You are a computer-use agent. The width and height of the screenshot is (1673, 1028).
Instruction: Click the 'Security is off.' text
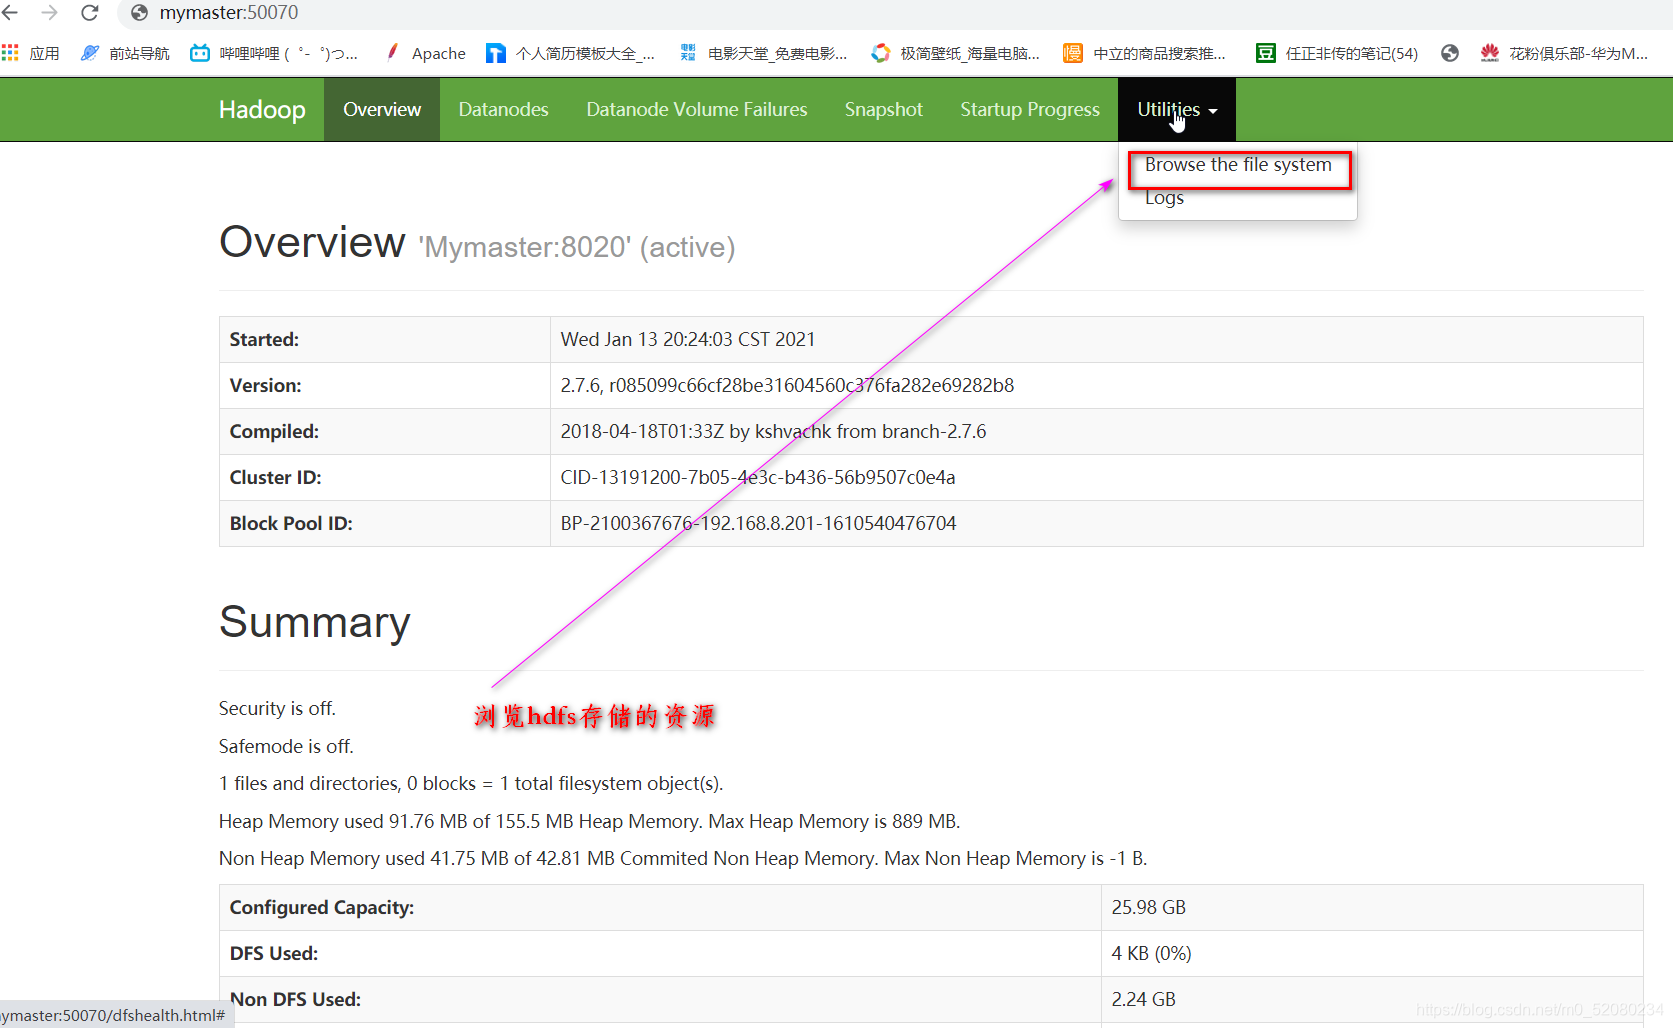point(277,708)
